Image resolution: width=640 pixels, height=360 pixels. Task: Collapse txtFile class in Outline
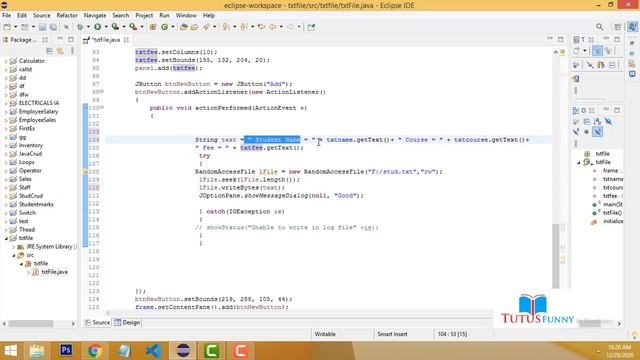579,162
